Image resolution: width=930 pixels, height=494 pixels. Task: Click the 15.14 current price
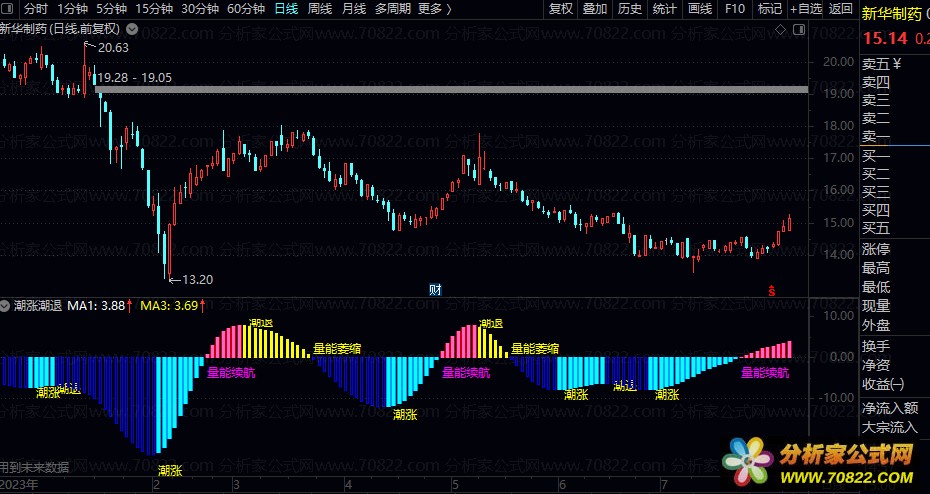(x=885, y=39)
